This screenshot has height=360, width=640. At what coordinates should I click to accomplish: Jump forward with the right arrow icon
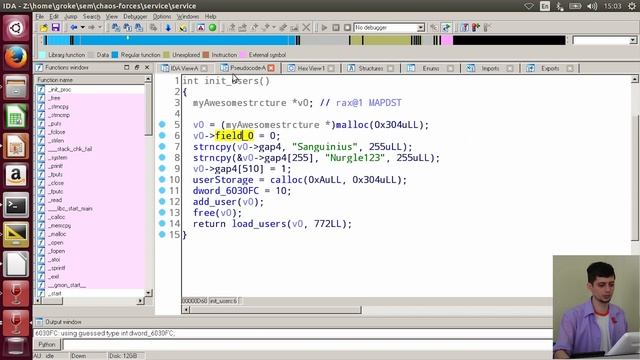pyautogui.click(x=91, y=28)
